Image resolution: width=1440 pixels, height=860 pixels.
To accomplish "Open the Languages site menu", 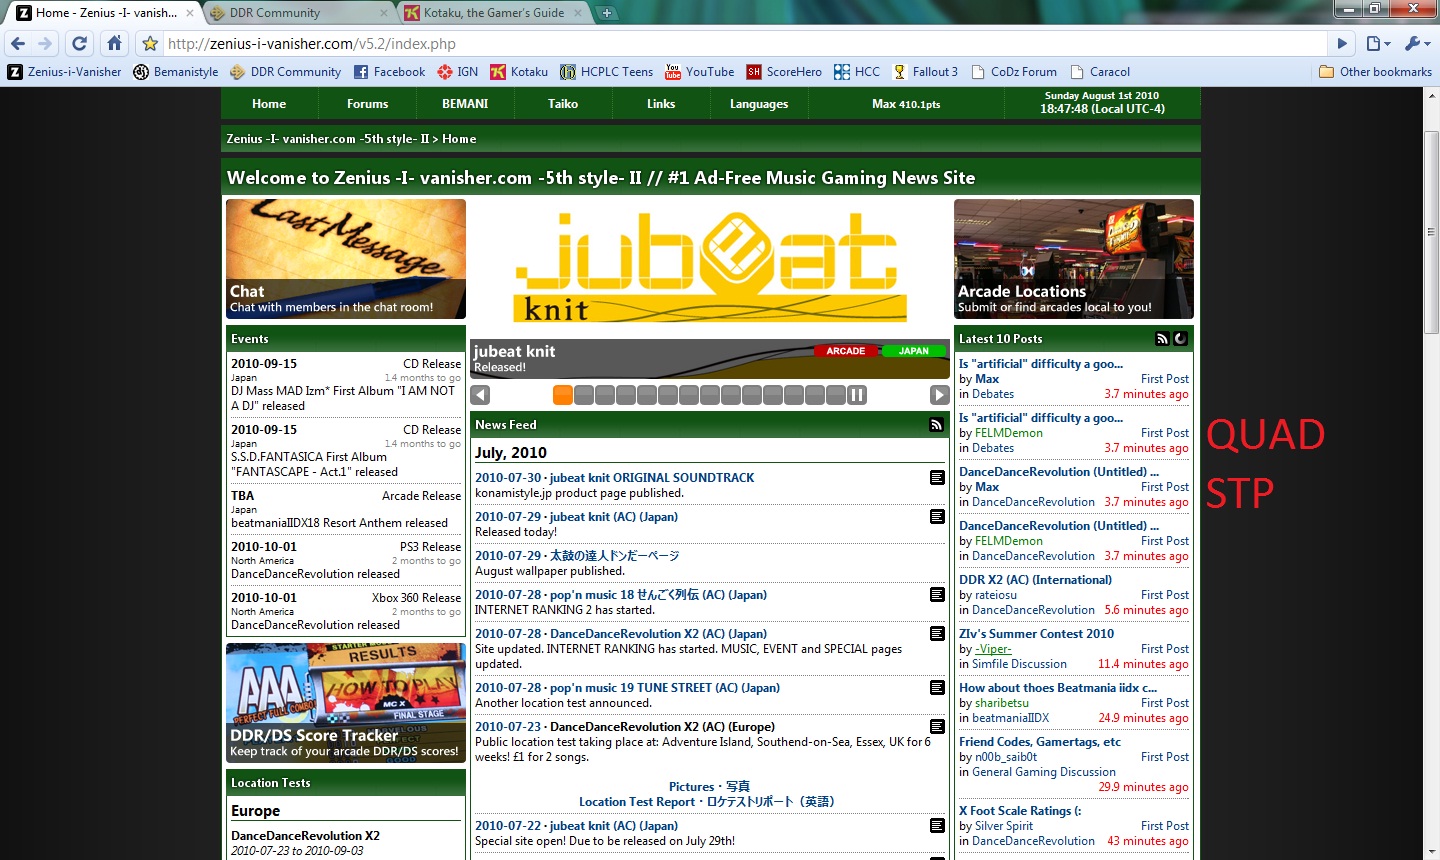I will pyautogui.click(x=759, y=104).
